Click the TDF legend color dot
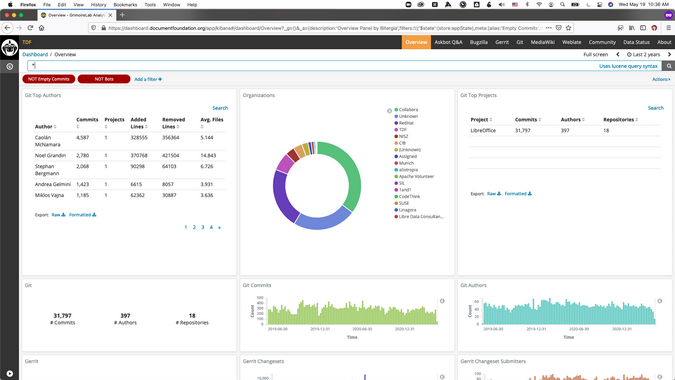Screen dimensions: 675x380 pyautogui.click(x=396, y=130)
